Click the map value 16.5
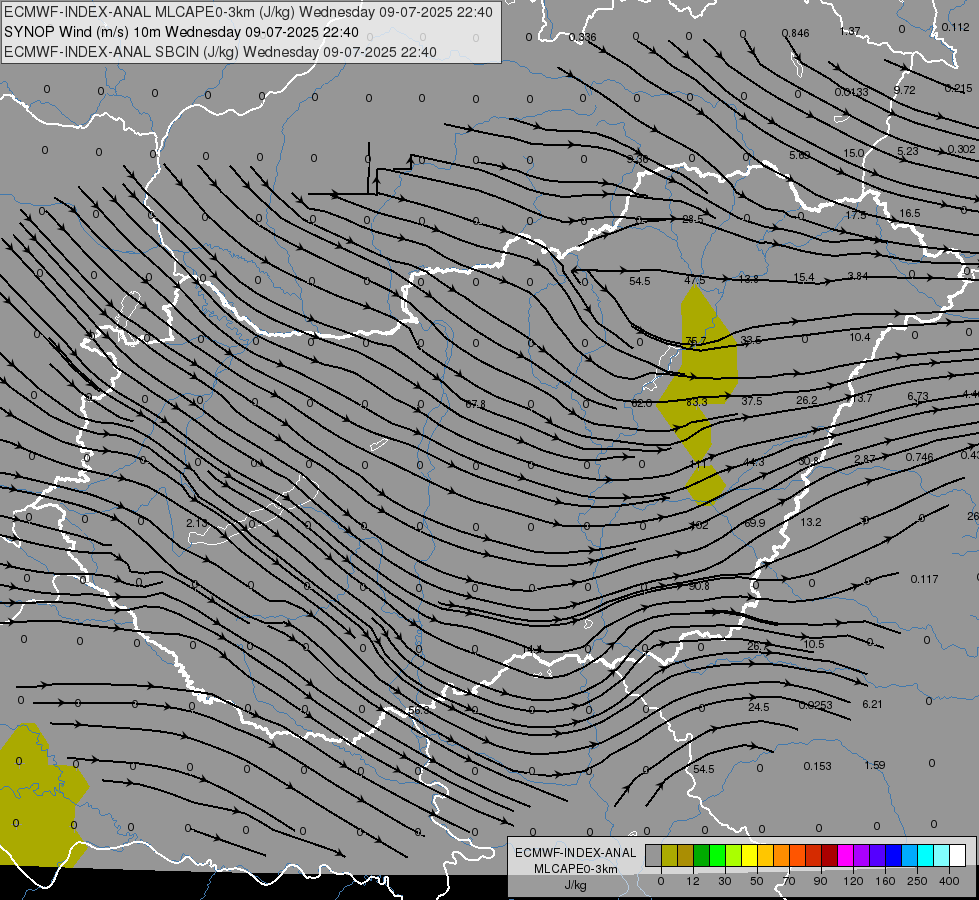The image size is (979, 900). [910, 213]
